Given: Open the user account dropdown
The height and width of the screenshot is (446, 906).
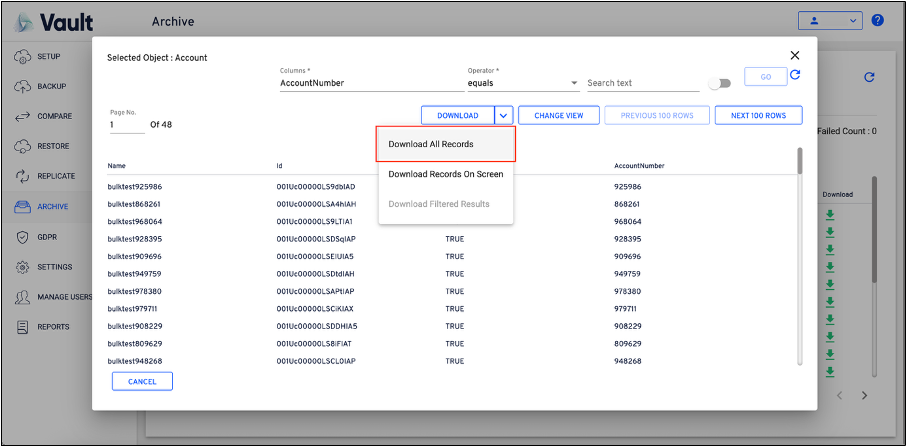Looking at the screenshot, I should [x=829, y=20].
